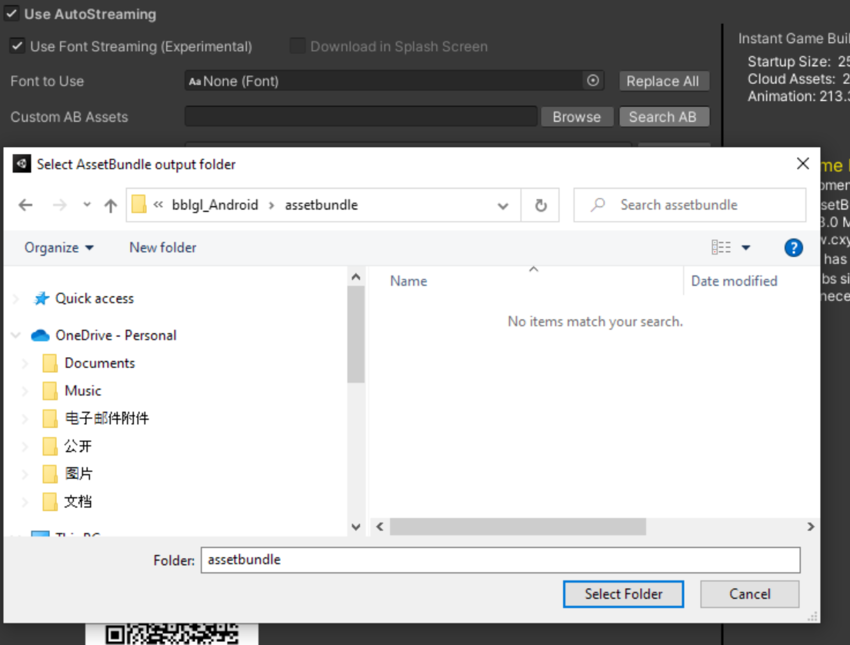Click the Folder name input field
The height and width of the screenshot is (645, 850).
click(x=500, y=560)
